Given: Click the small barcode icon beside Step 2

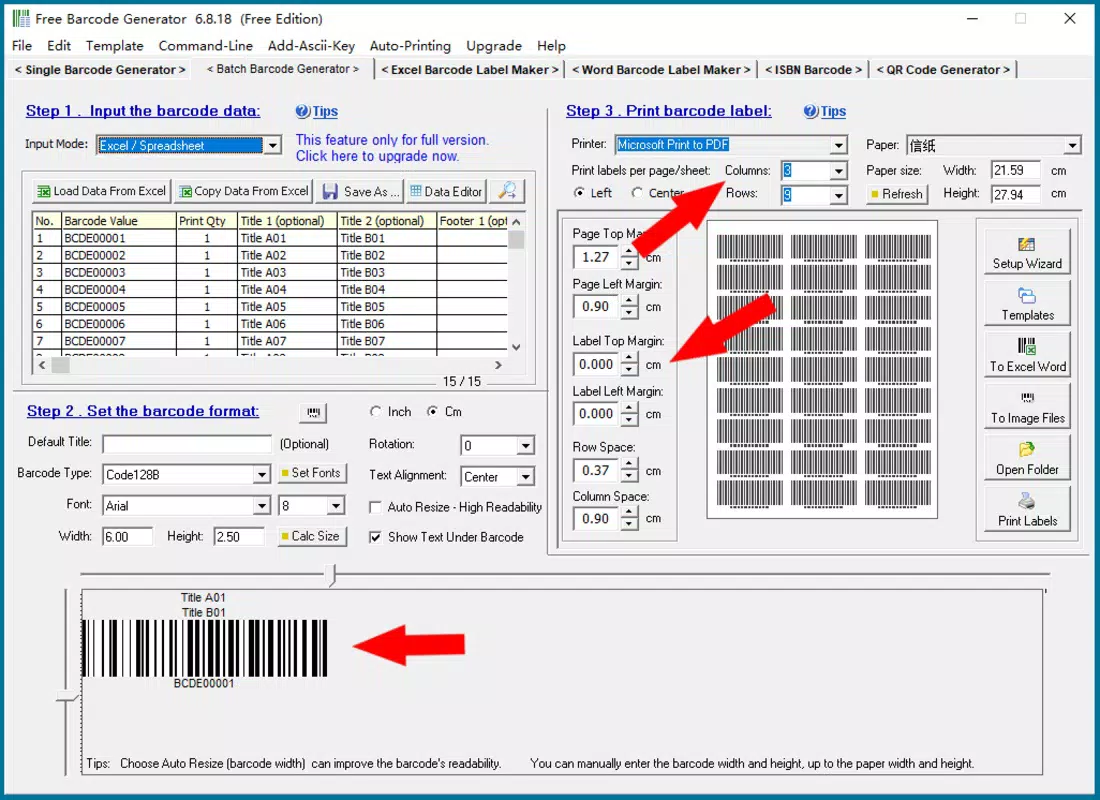Looking at the screenshot, I should point(313,413).
